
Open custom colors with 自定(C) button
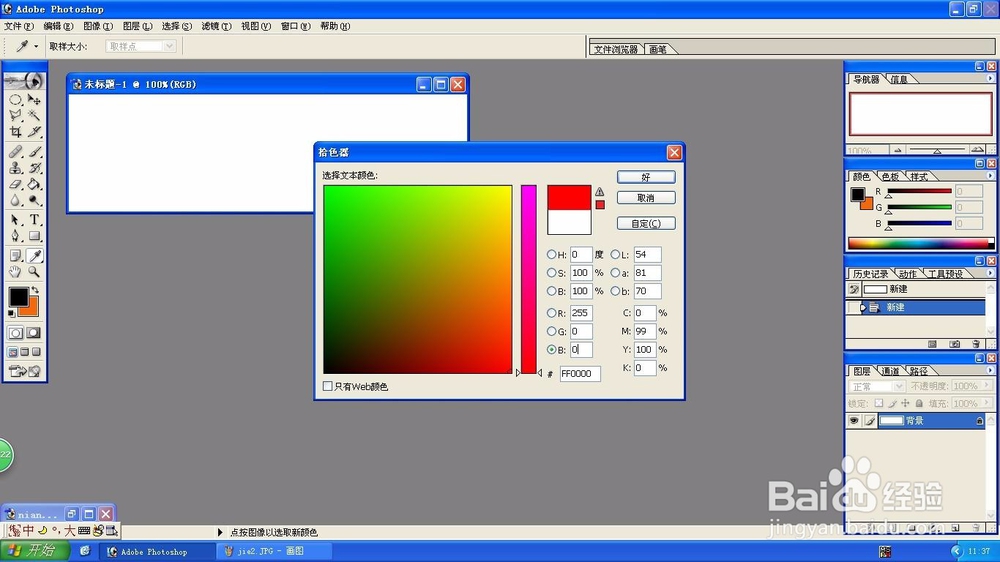(646, 223)
